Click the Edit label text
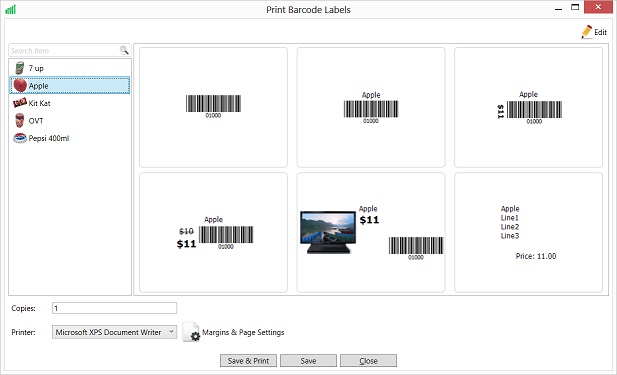This screenshot has width=617, height=375. coord(600,32)
